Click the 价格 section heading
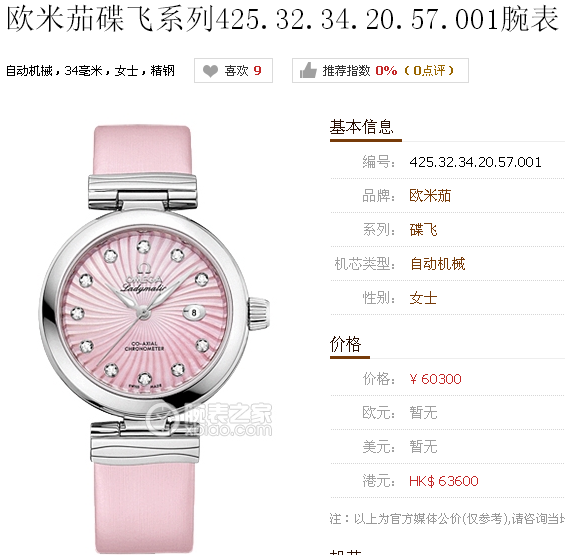This screenshot has height=555, width=565. 345,344
